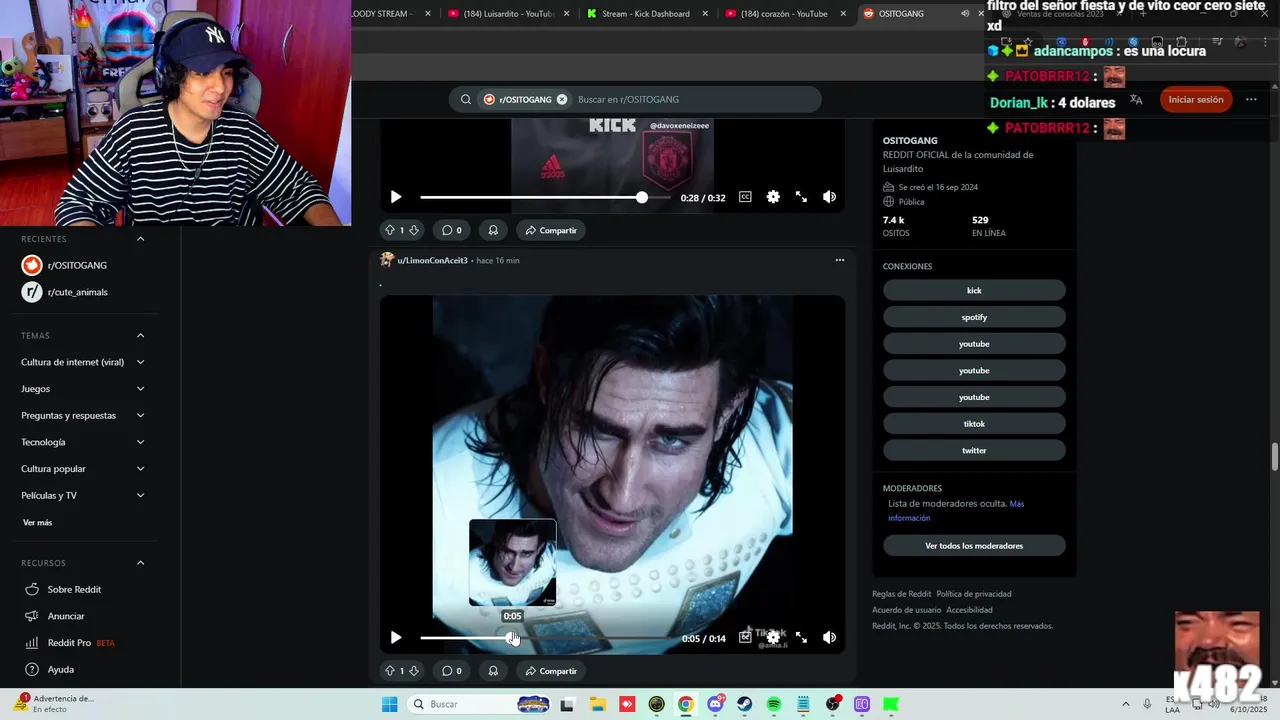The width and height of the screenshot is (1280, 720).
Task: Click the Iniciar sesión button
Action: [1195, 99]
